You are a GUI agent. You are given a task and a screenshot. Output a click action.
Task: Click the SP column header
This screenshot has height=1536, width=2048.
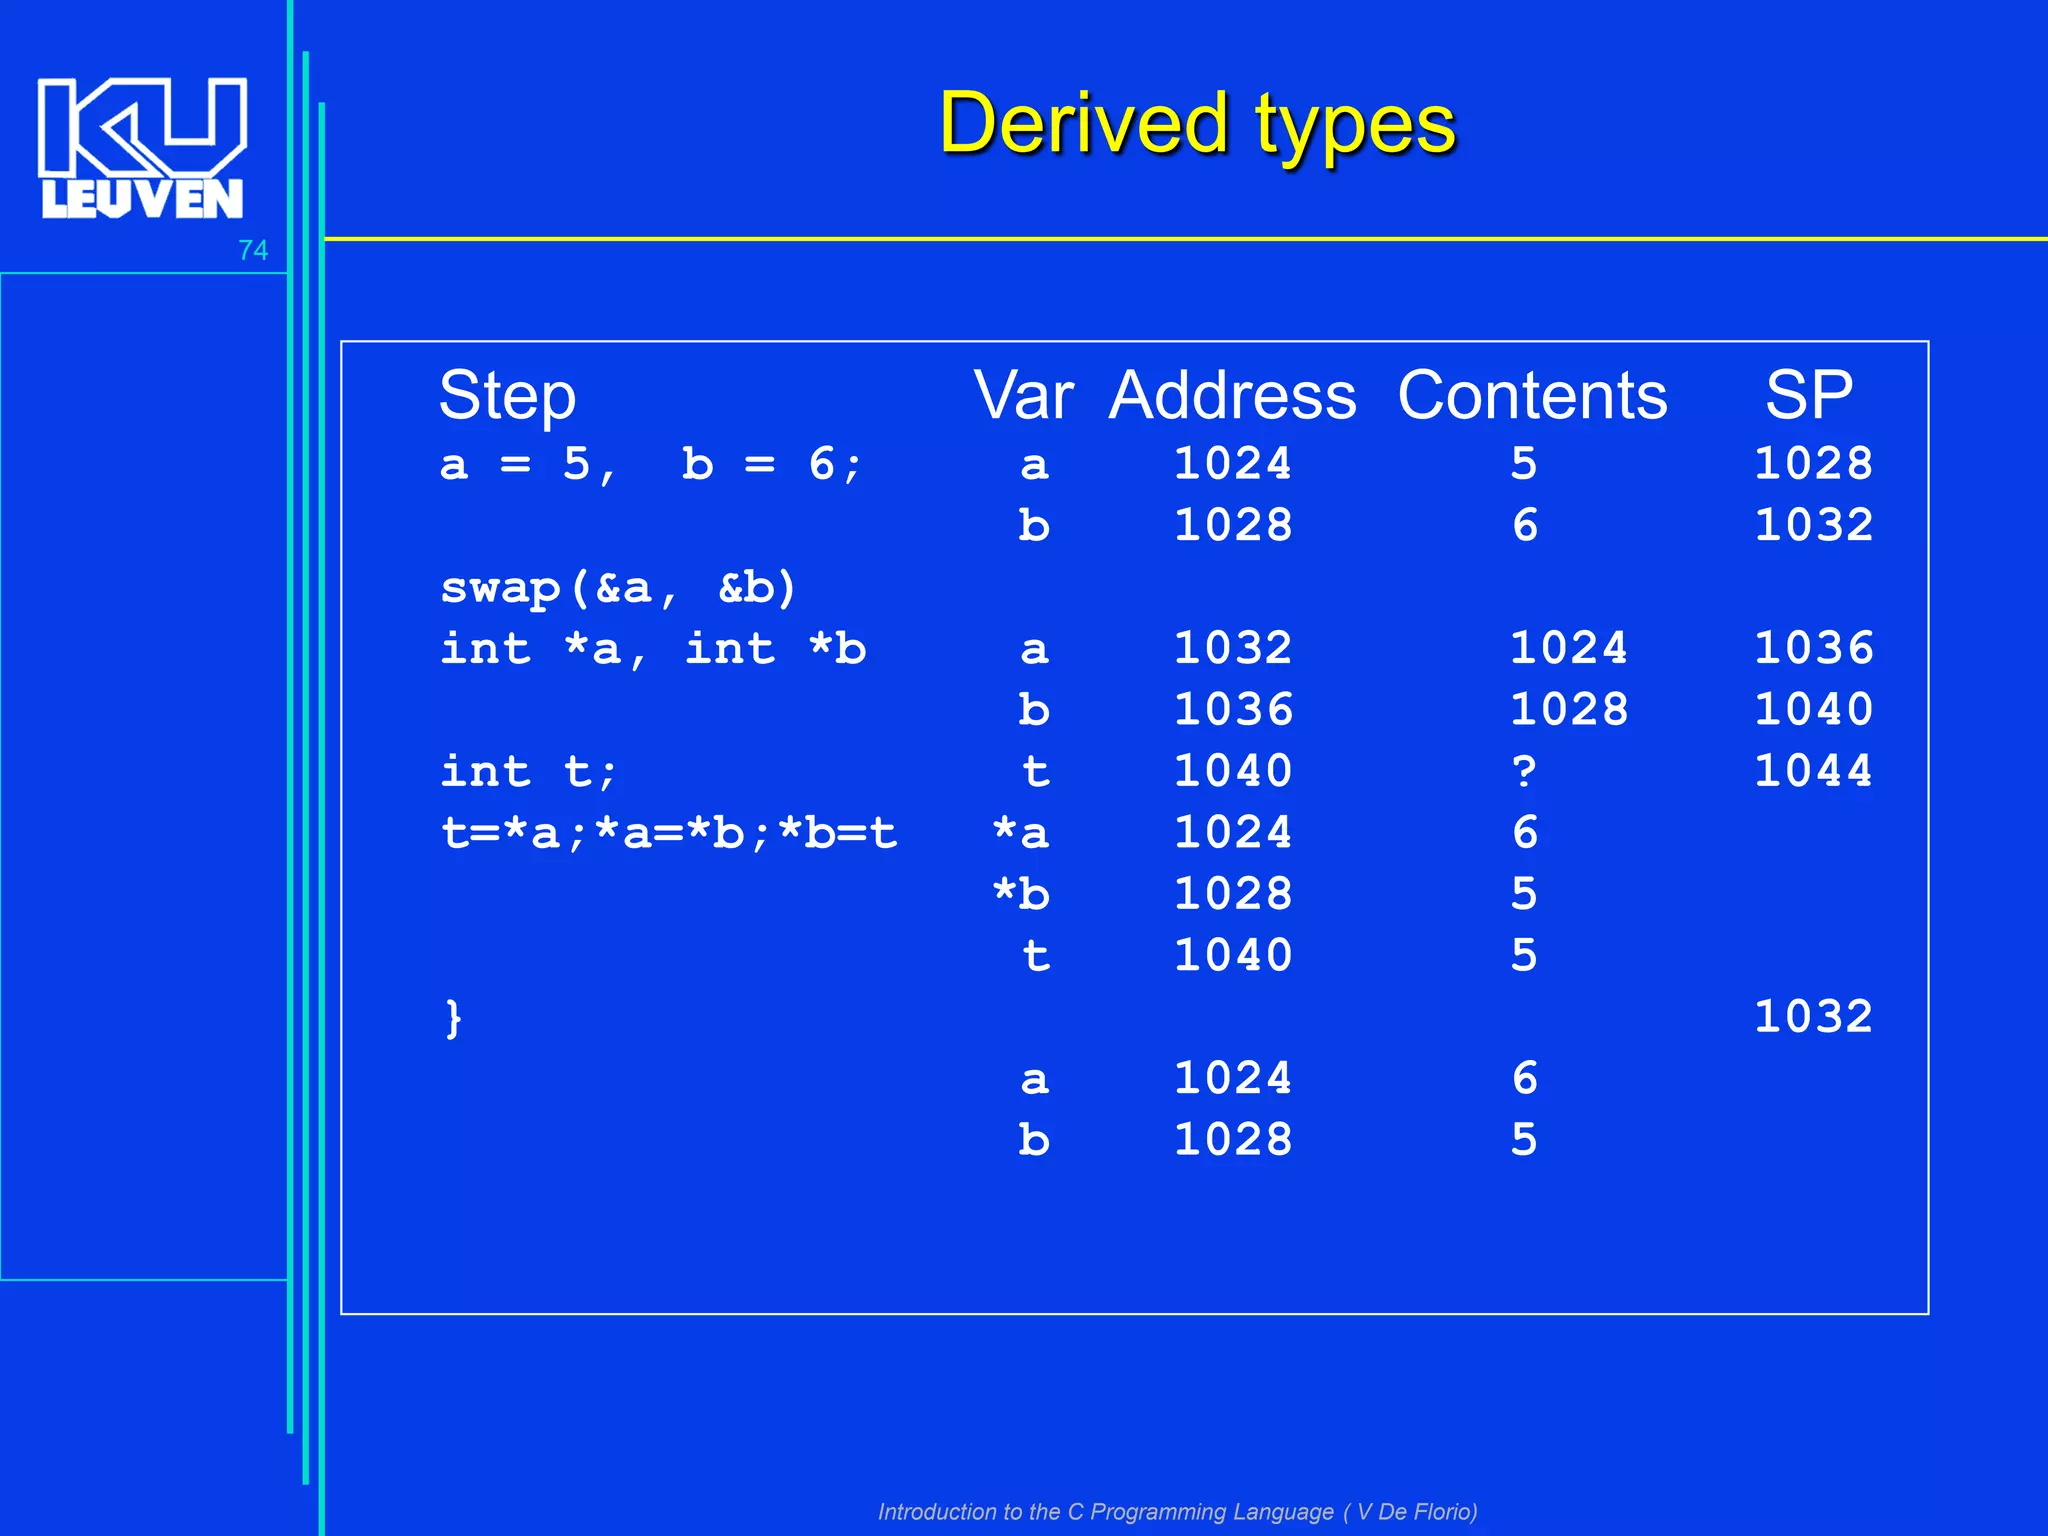pyautogui.click(x=1808, y=395)
